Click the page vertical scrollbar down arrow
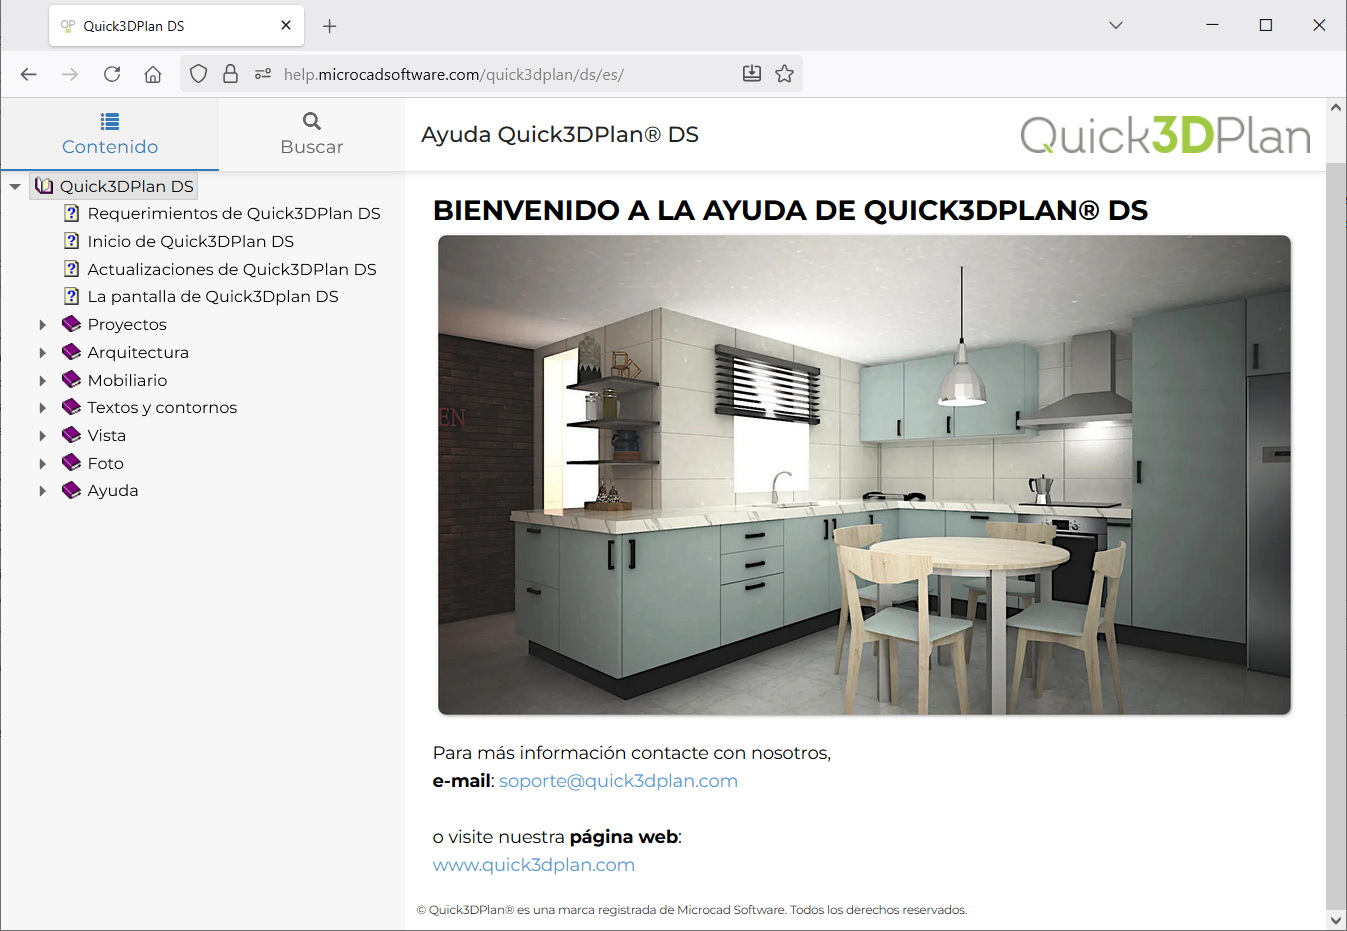This screenshot has height=931, width=1347. pyautogui.click(x=1336, y=920)
